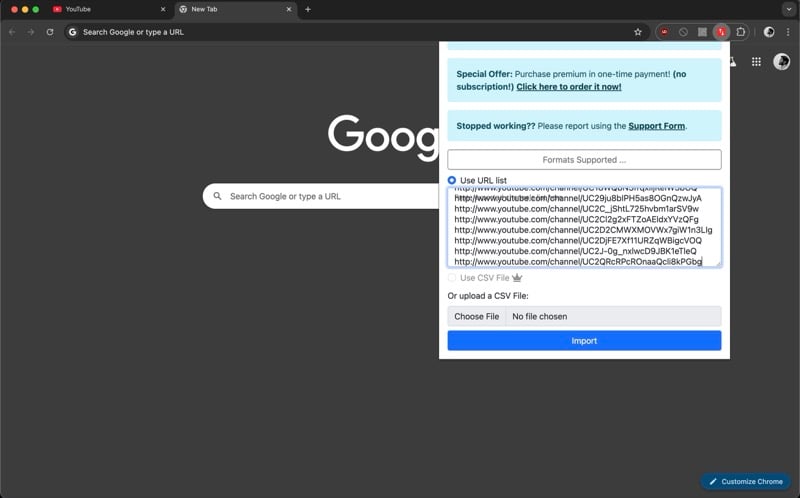The image size is (800, 498).
Task: Expand the tab search dropdown arrow
Action: 789,9
